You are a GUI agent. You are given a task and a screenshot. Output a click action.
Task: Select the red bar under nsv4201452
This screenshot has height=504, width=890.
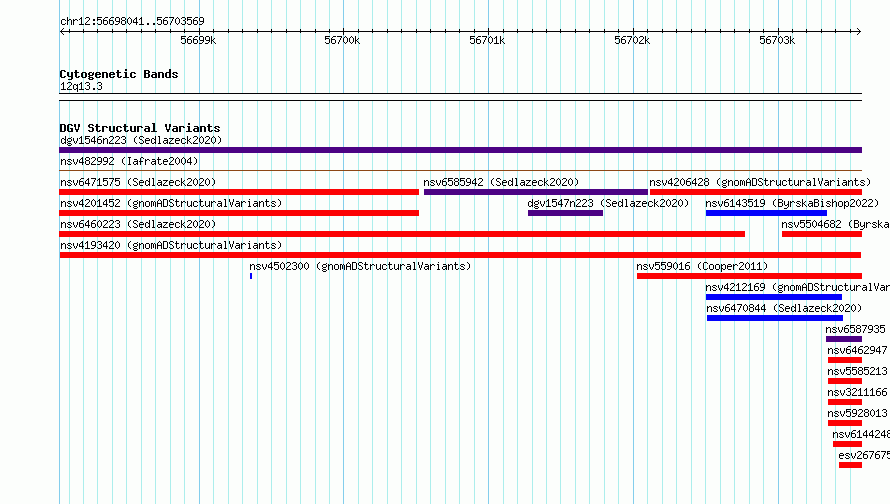point(239,213)
